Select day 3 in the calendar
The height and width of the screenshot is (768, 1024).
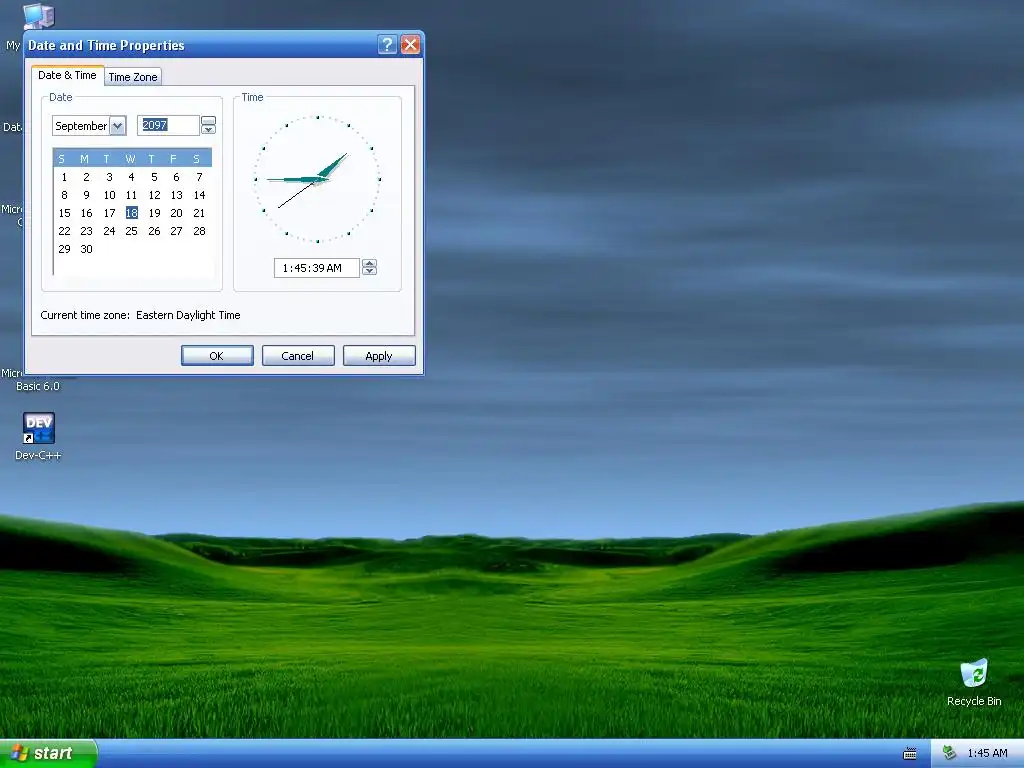(109, 177)
